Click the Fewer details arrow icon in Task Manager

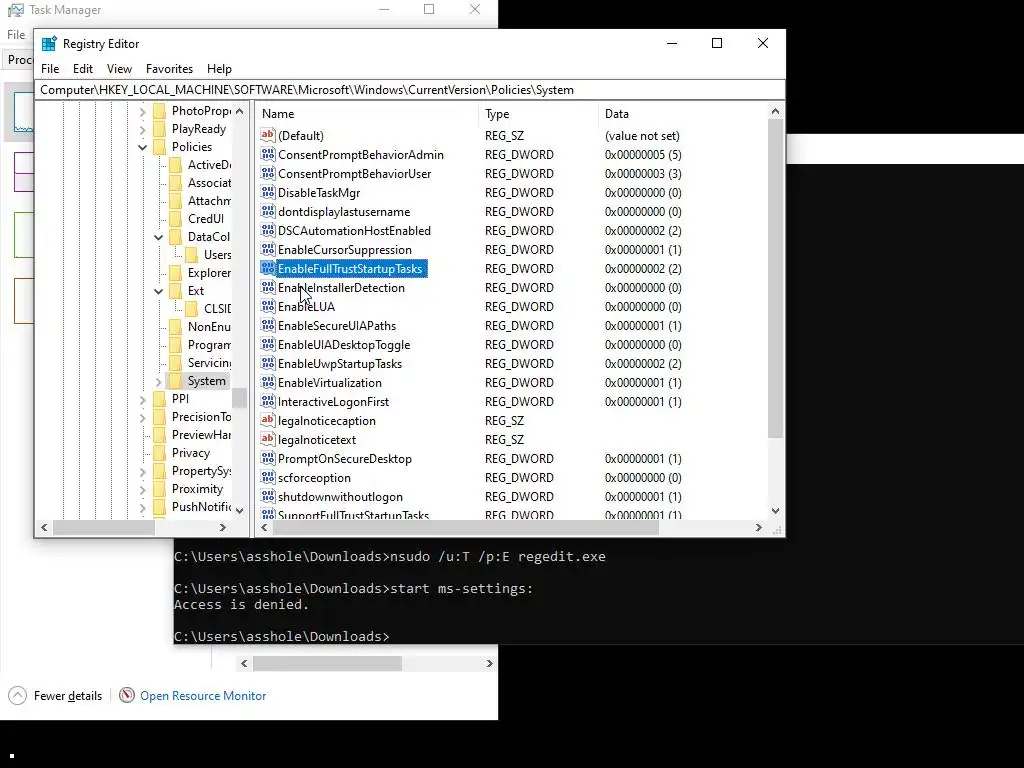point(18,696)
